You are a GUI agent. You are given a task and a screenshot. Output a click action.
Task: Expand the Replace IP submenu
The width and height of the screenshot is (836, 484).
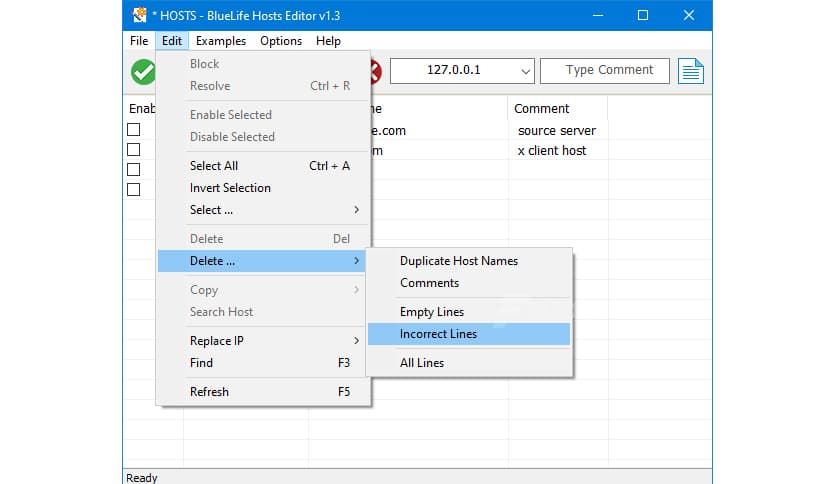[x=264, y=341]
